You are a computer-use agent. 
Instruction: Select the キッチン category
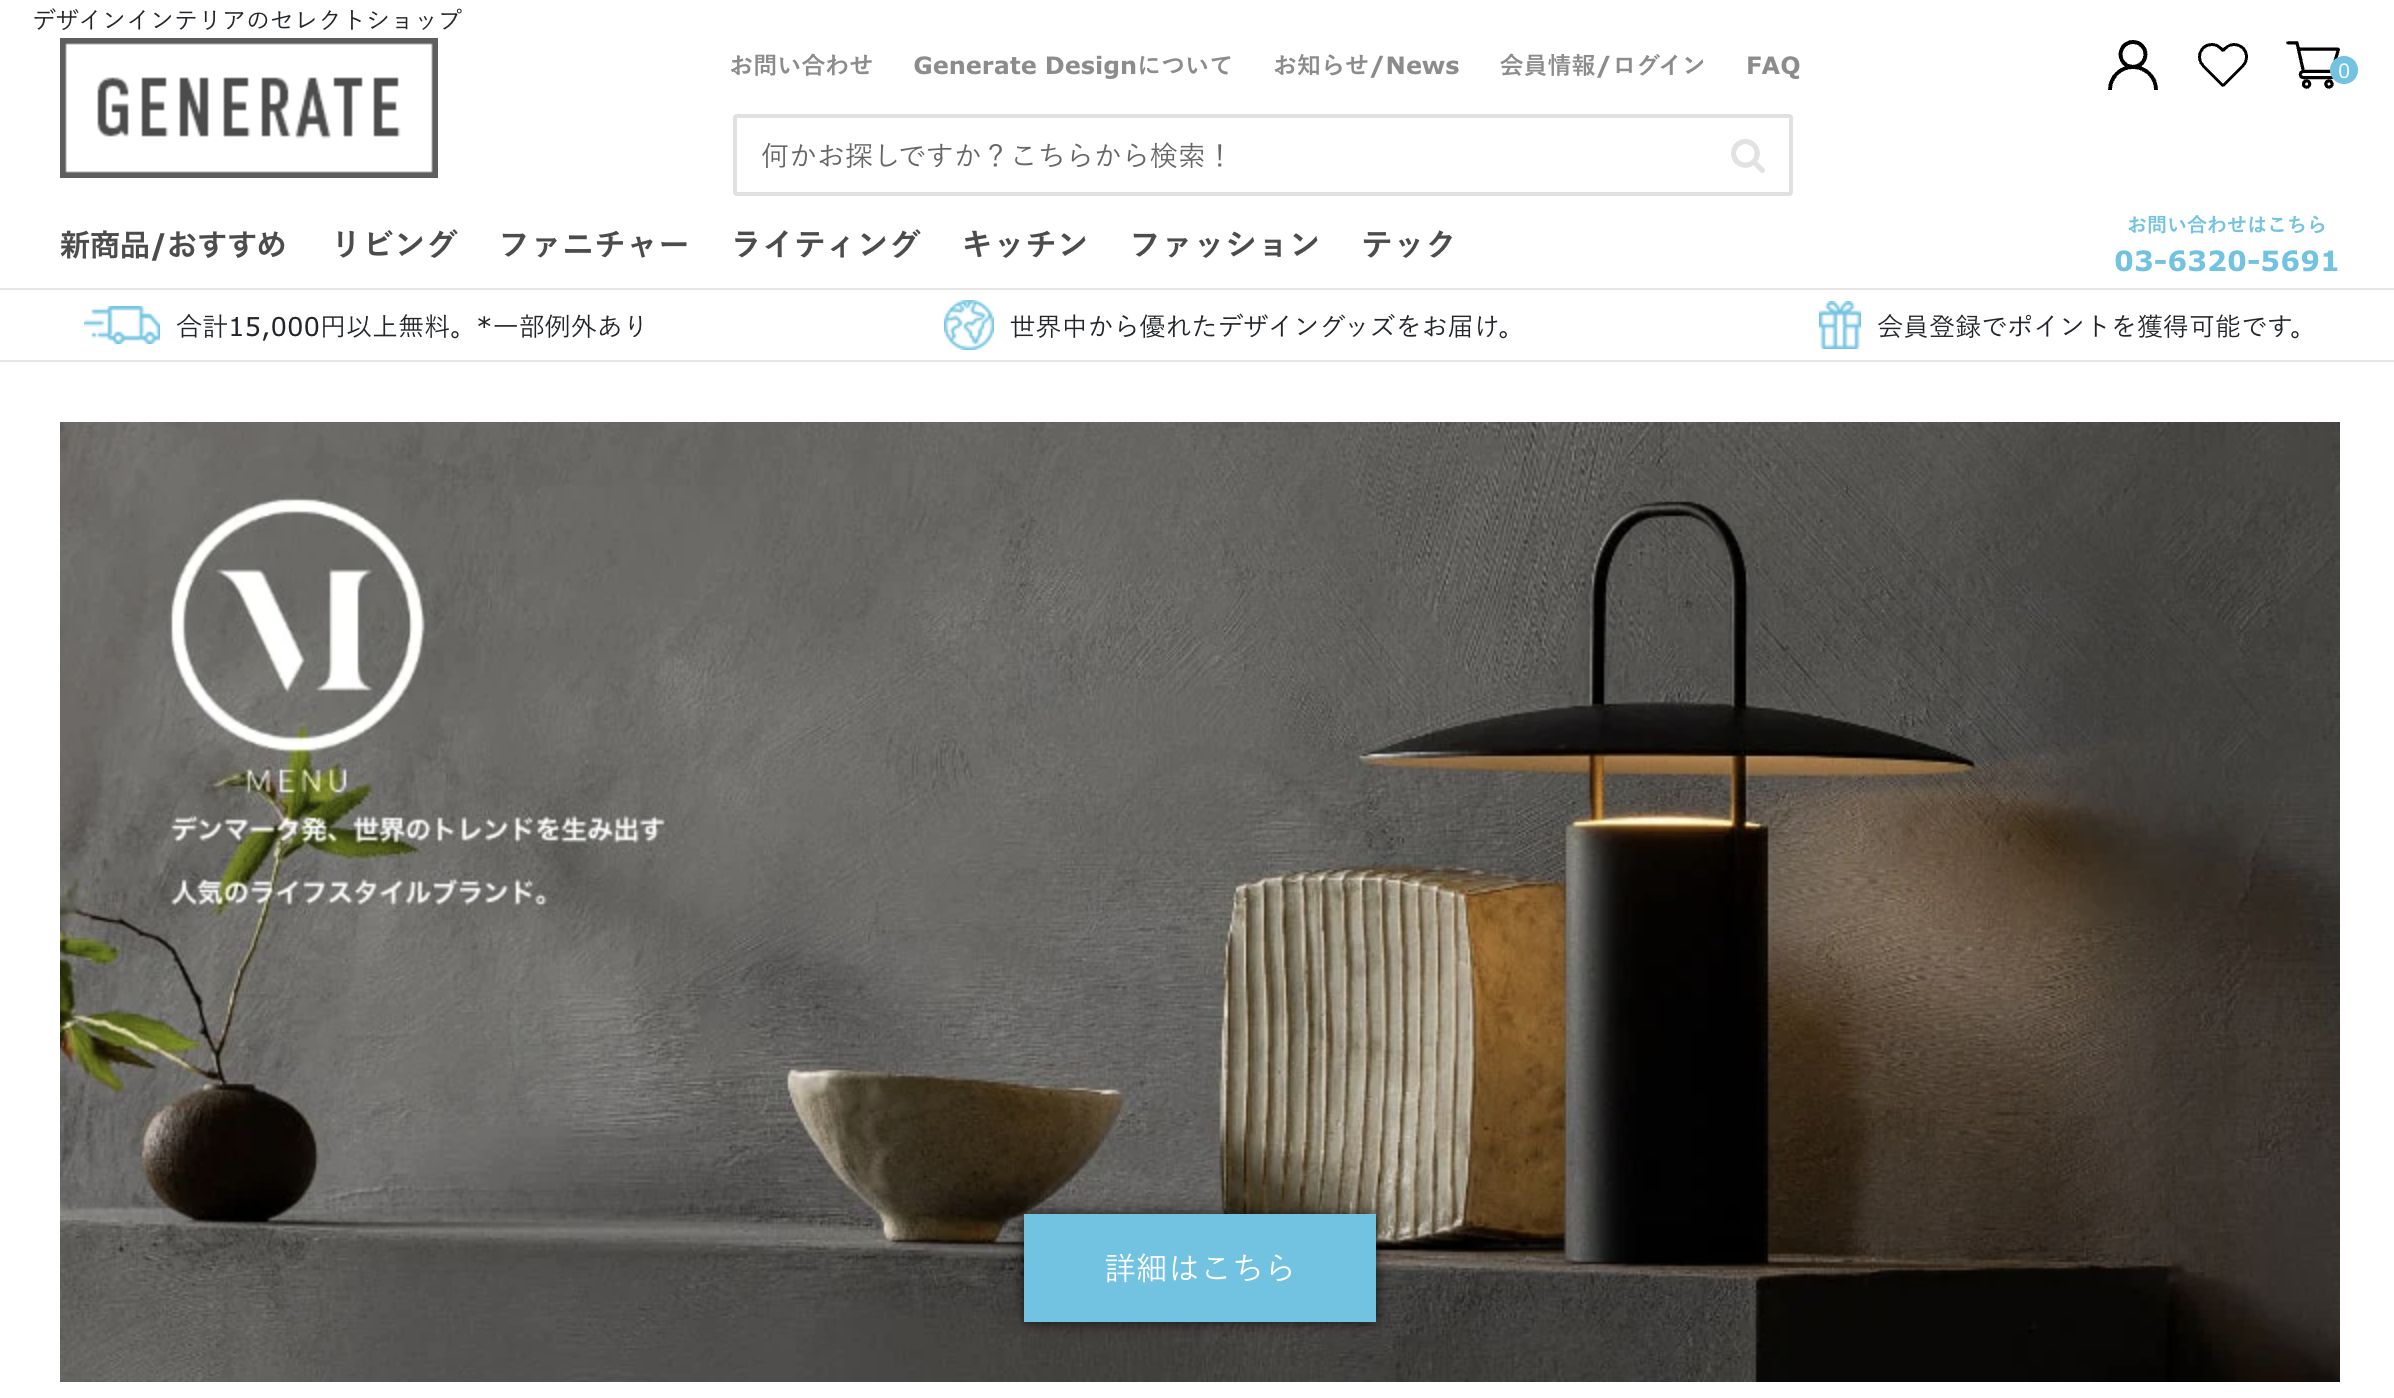(x=1025, y=245)
